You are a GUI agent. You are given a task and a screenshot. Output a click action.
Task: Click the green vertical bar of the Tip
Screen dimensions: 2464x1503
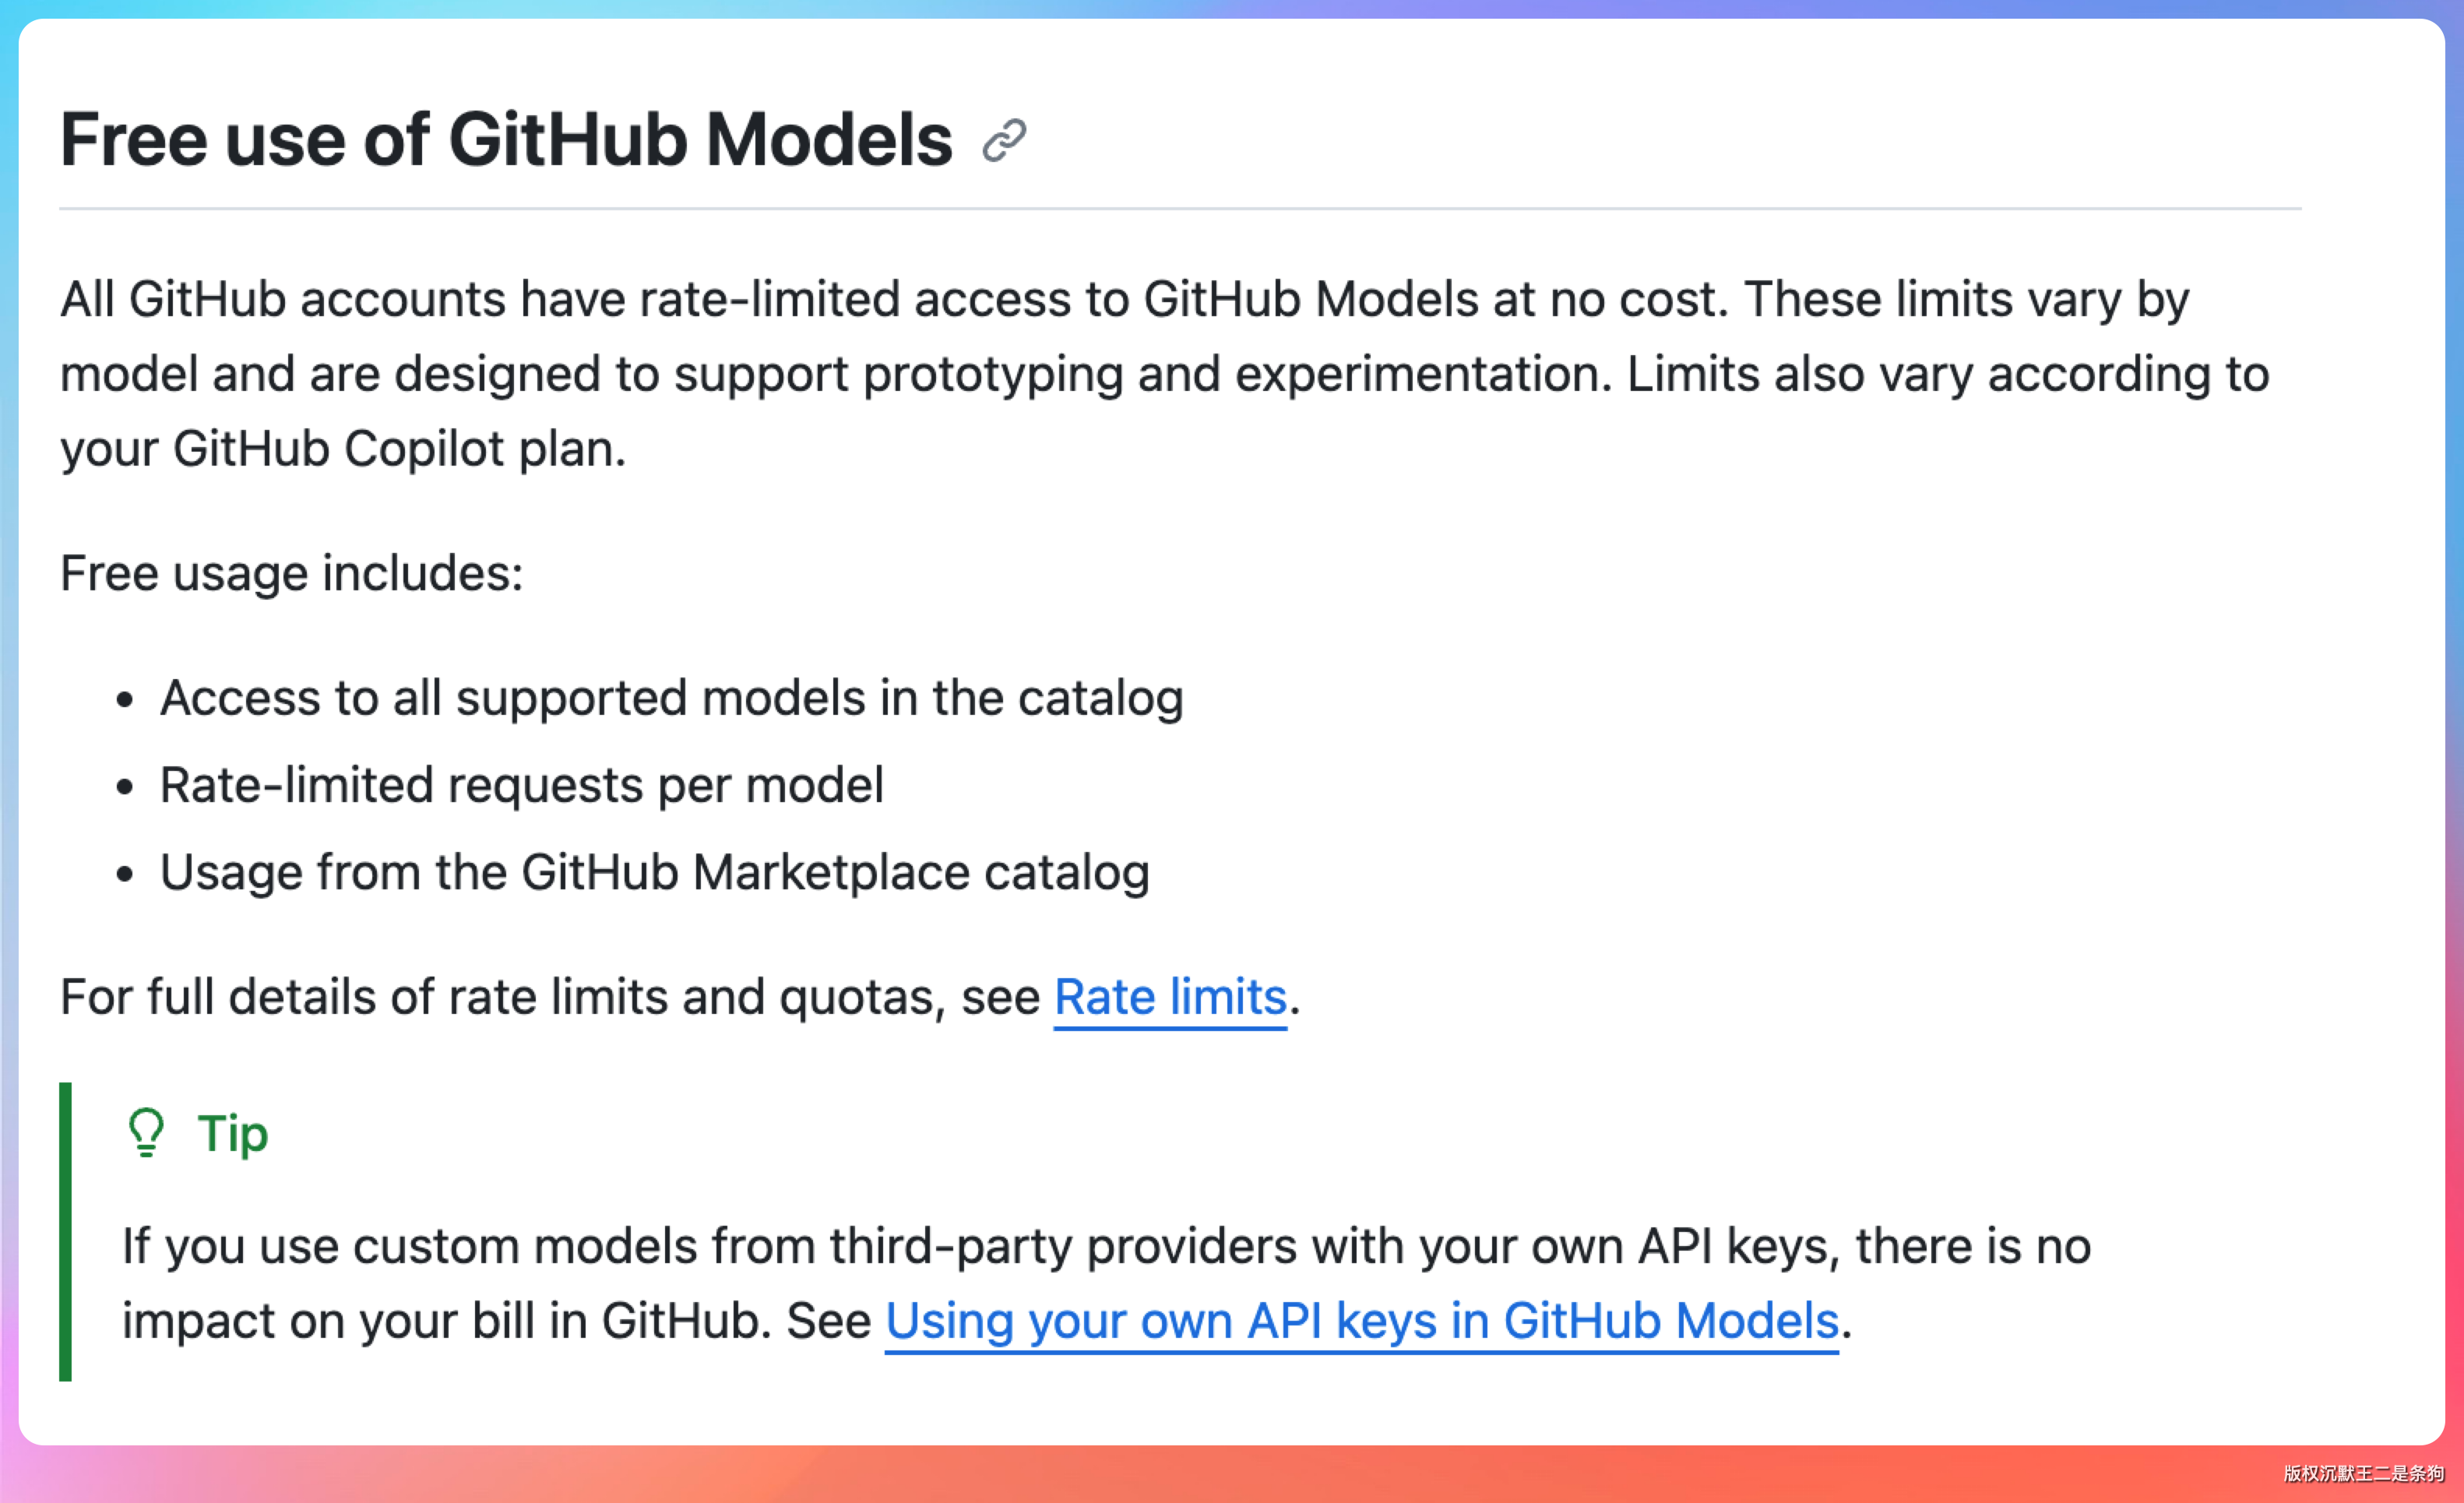(66, 1231)
